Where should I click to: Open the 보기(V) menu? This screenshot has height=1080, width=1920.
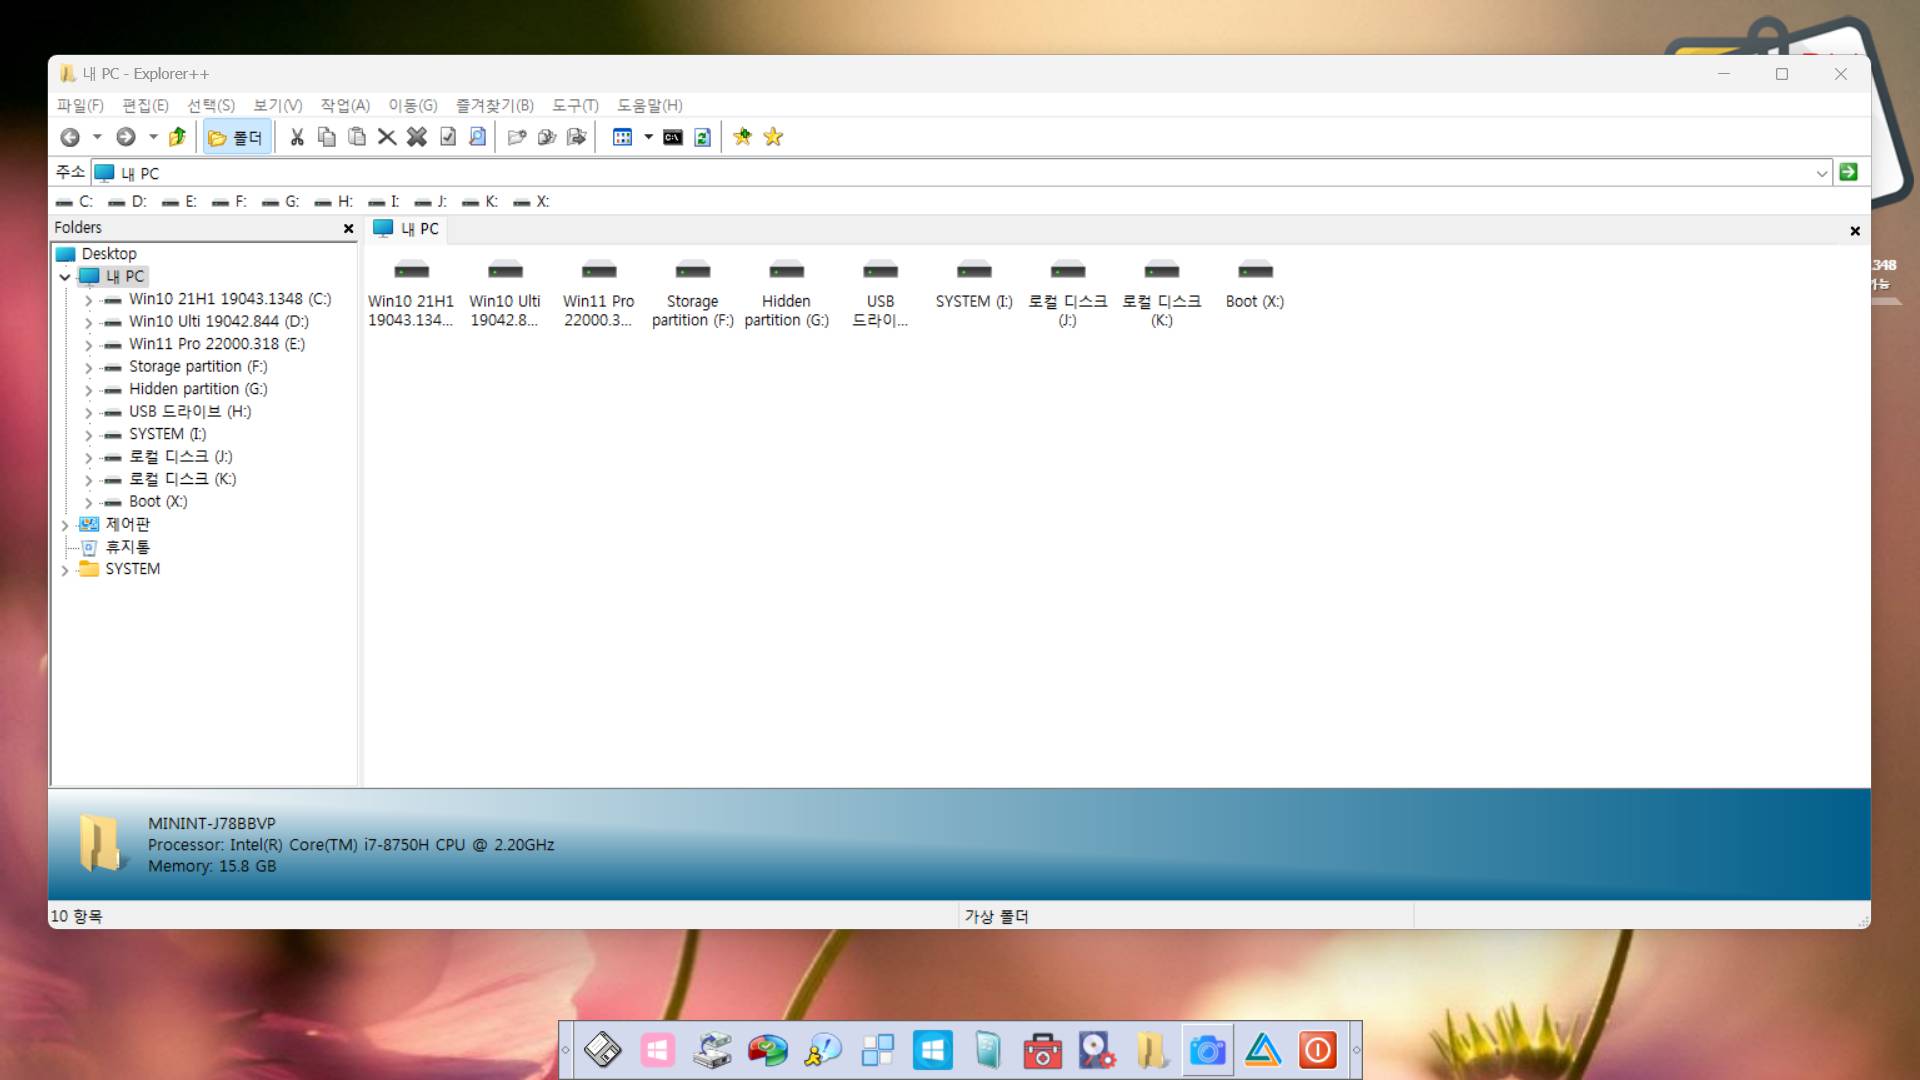click(278, 105)
